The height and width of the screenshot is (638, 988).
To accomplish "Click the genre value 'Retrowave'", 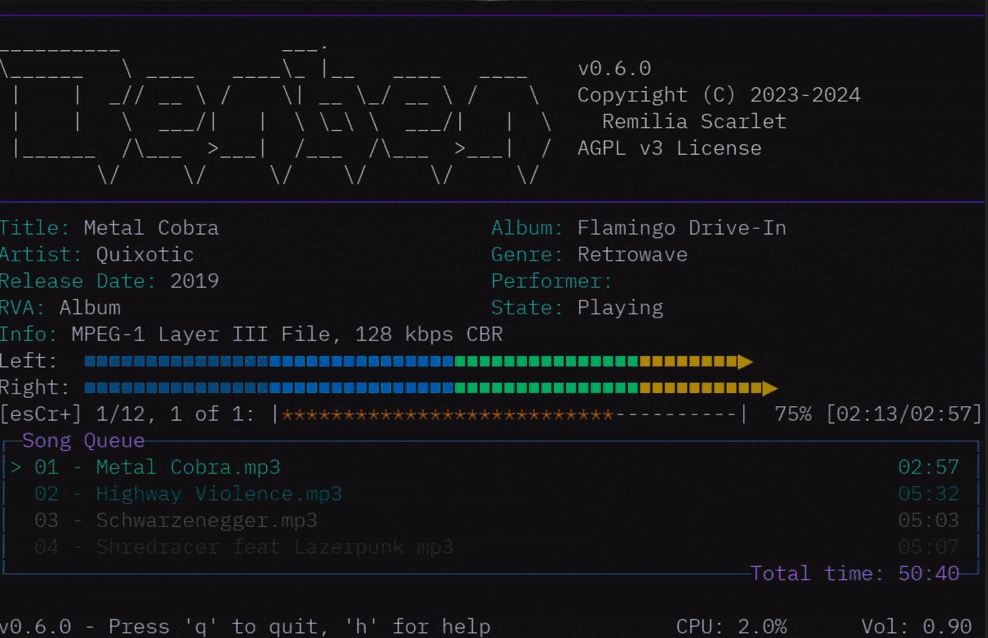I will click(633, 254).
